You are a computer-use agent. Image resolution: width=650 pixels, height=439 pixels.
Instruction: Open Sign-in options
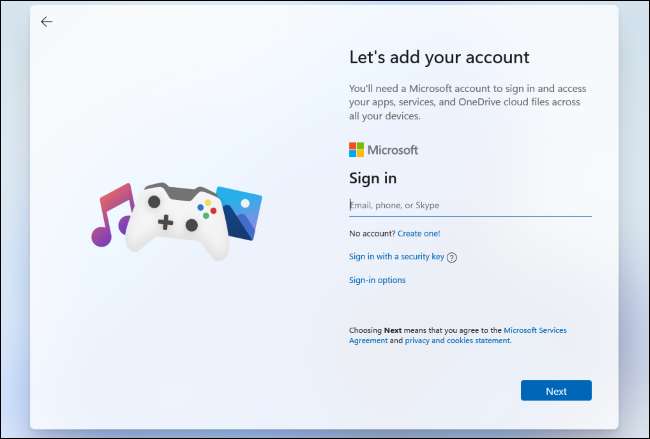point(377,280)
